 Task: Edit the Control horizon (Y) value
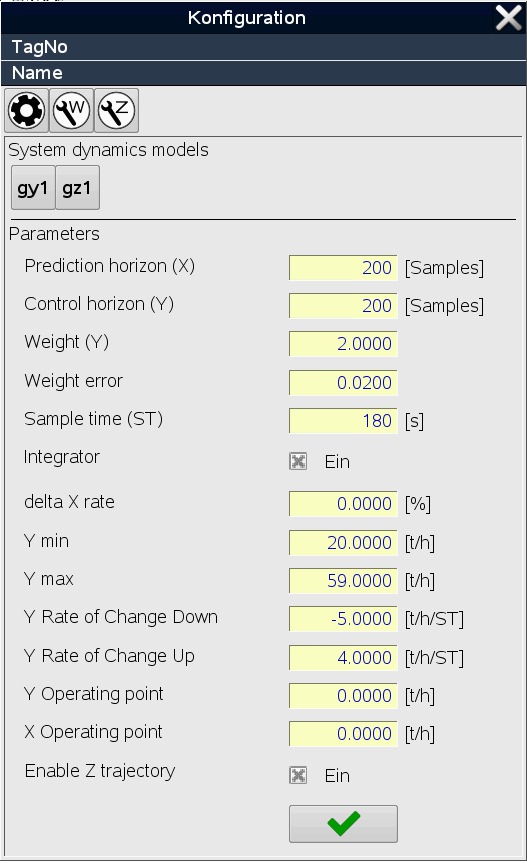coord(343,305)
